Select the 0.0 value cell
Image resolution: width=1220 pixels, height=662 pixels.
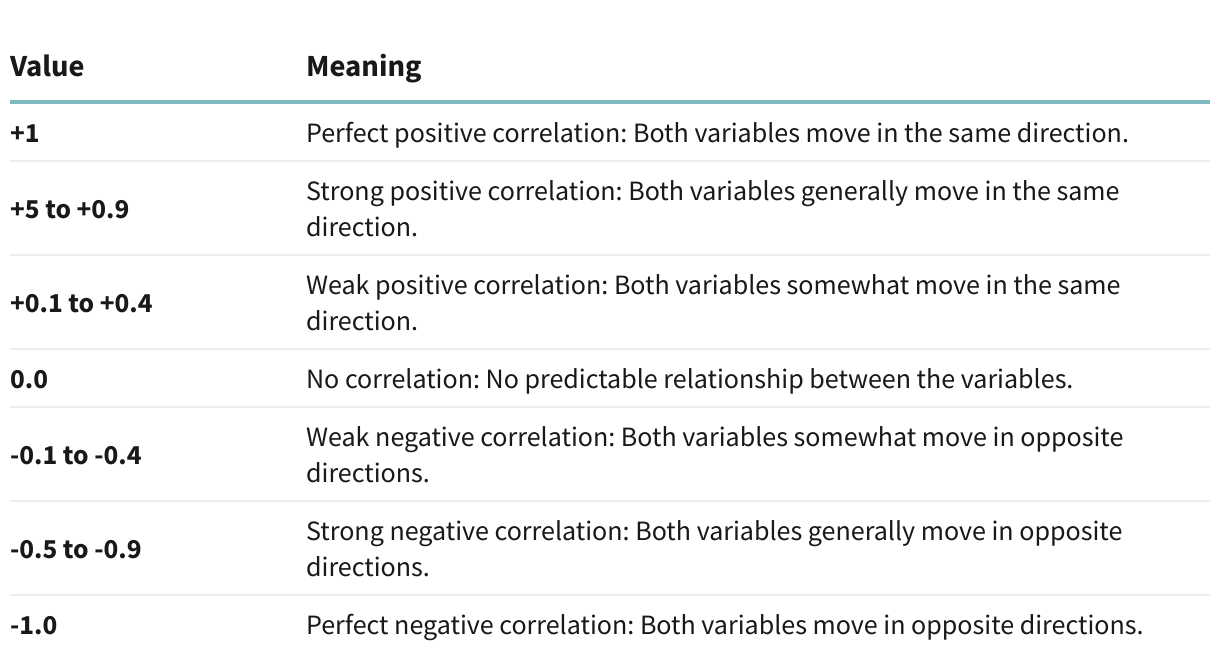(29, 380)
